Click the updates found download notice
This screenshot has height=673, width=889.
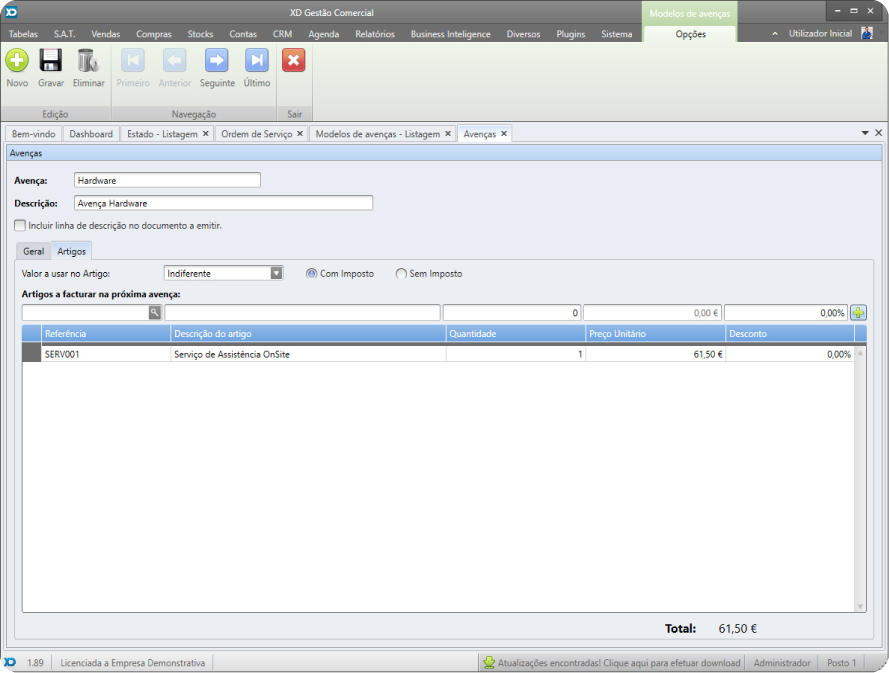tap(611, 663)
